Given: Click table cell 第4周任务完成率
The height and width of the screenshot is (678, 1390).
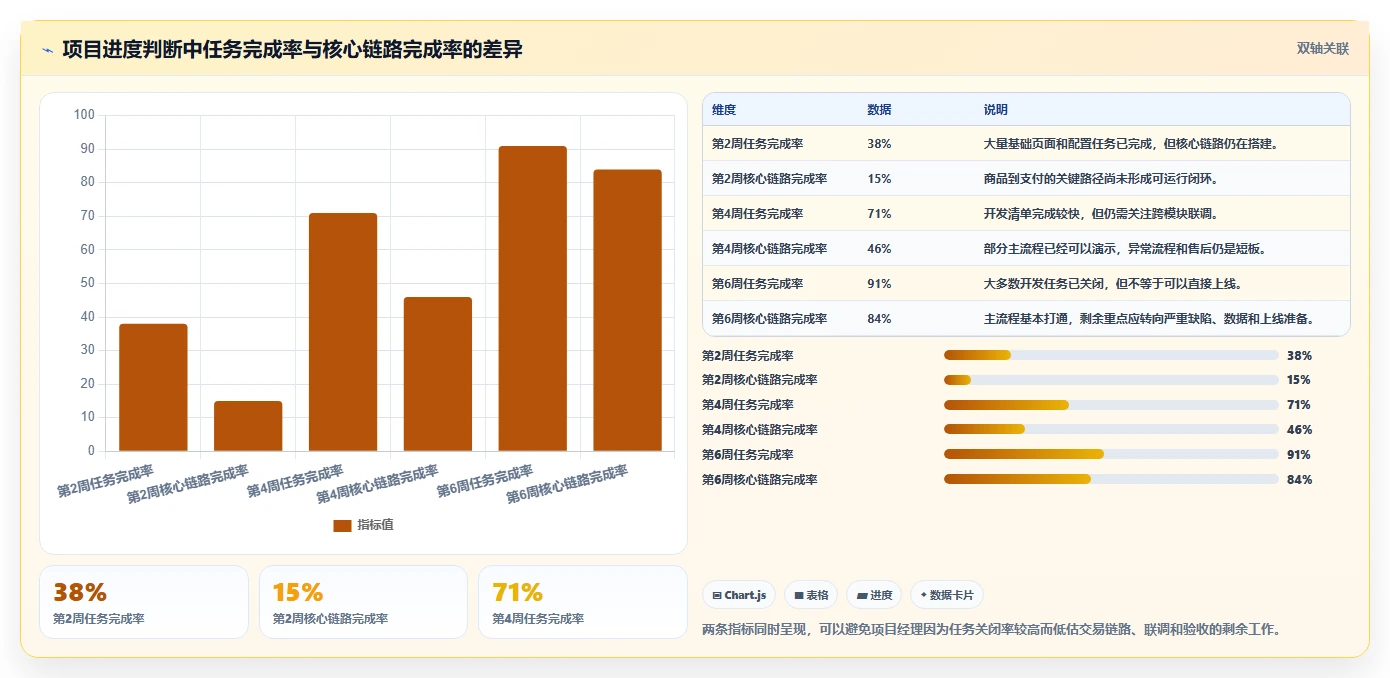Looking at the screenshot, I should pos(757,214).
